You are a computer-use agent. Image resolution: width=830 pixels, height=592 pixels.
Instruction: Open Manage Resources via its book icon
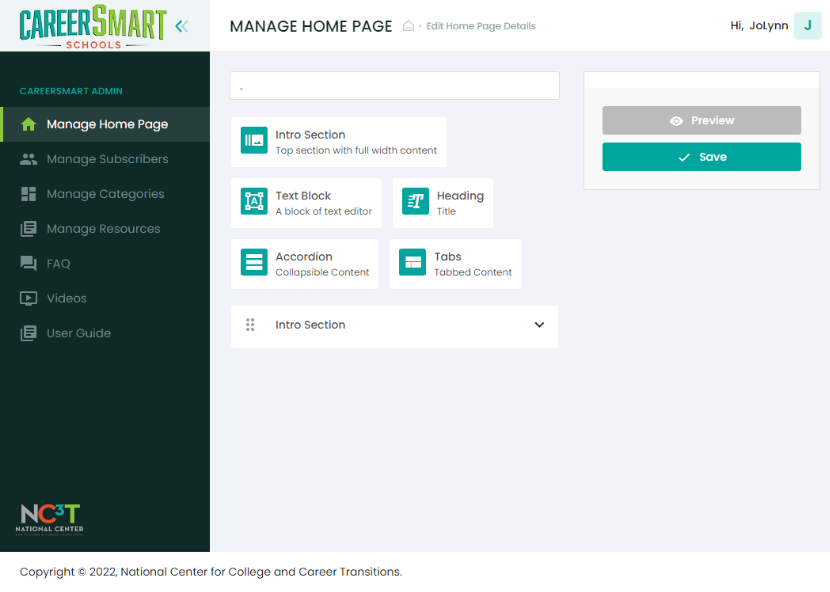pos(29,228)
